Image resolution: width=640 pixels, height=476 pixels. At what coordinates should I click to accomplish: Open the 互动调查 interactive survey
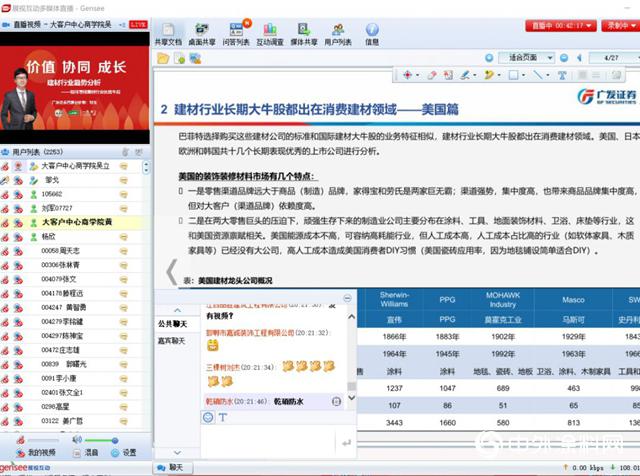(270, 33)
